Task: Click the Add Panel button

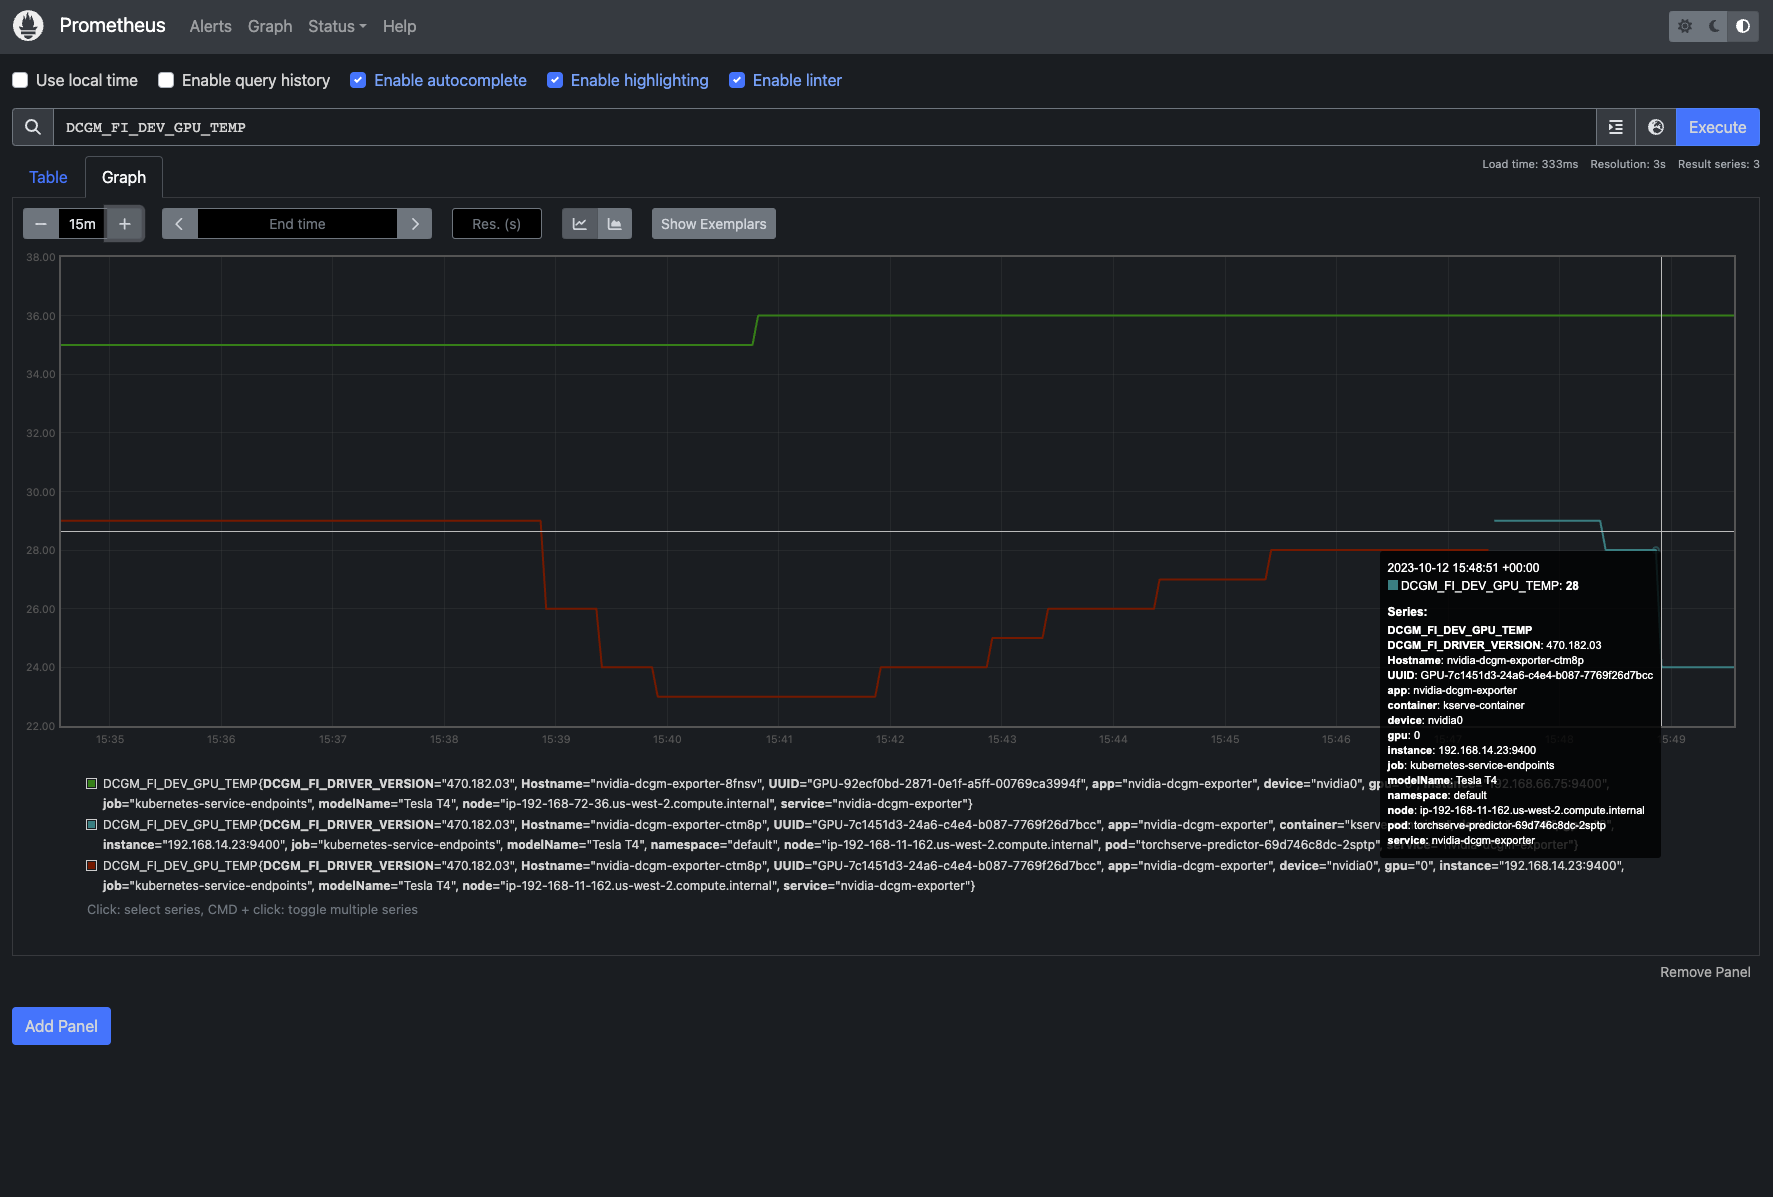Action: click(61, 1026)
